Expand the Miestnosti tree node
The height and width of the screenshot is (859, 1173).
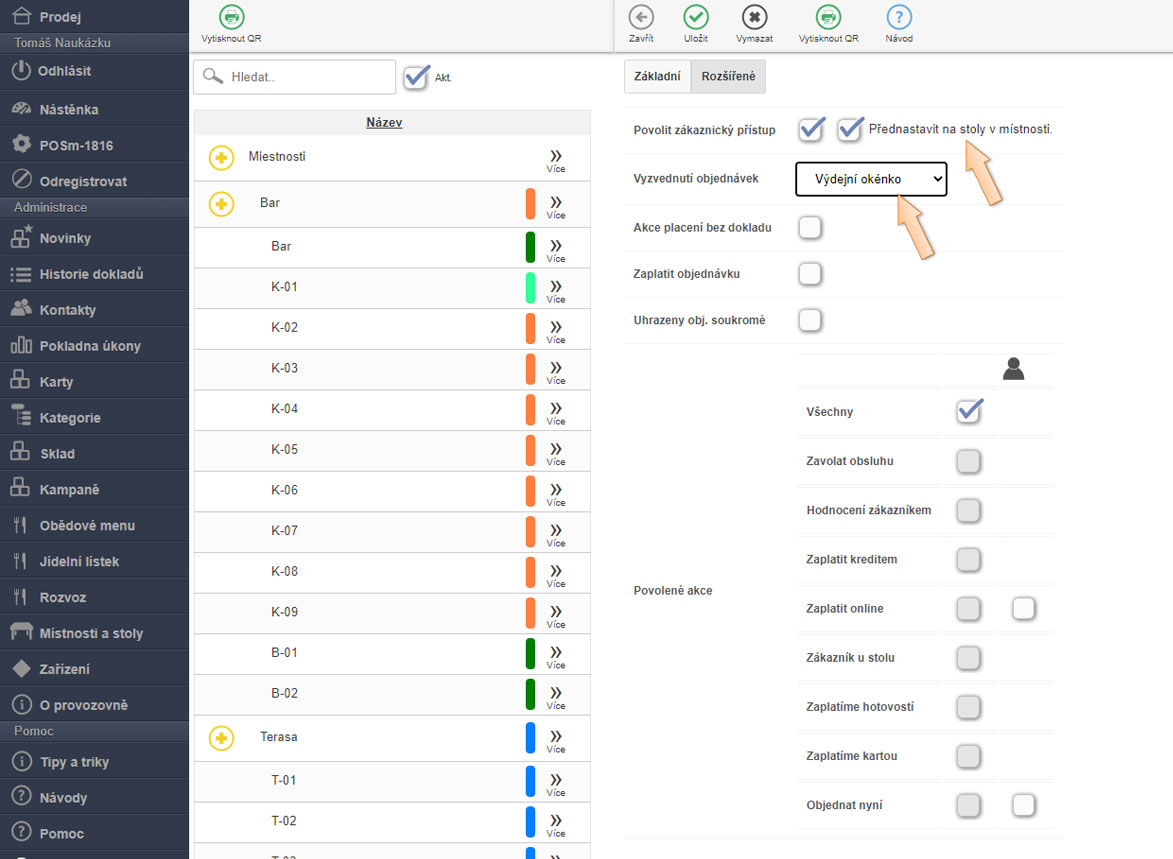point(221,158)
